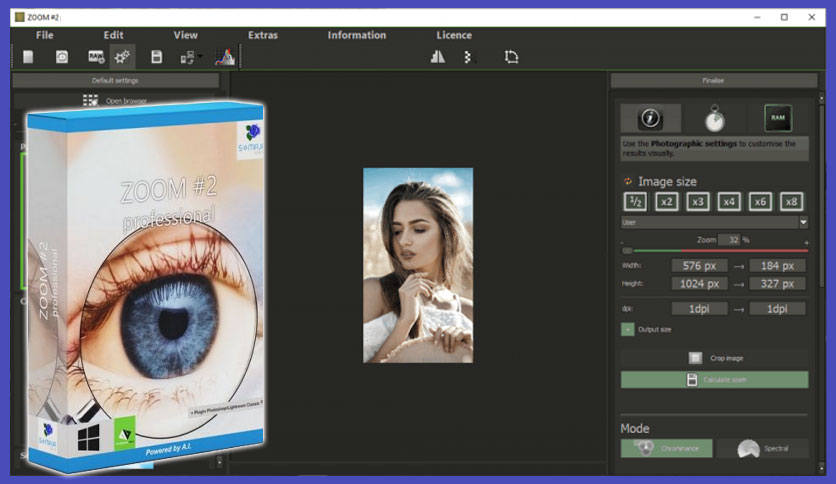Screen dimensions: 836x484
Task: Open the Edit menu
Action: point(114,35)
